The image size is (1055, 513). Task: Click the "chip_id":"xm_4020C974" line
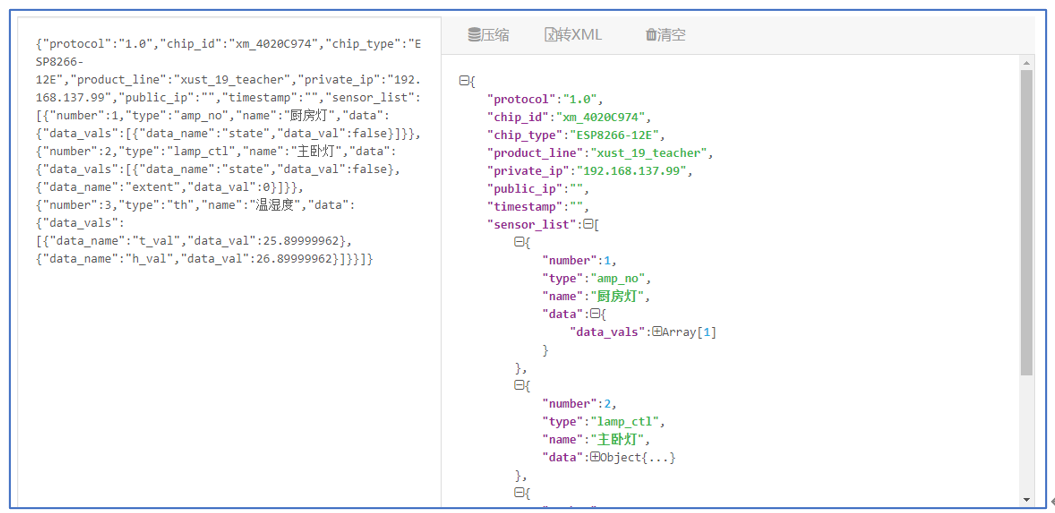point(569,117)
